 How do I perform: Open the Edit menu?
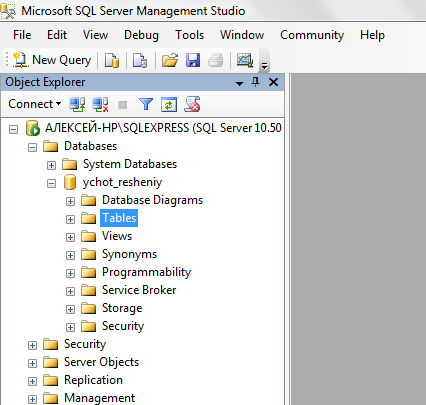[57, 35]
